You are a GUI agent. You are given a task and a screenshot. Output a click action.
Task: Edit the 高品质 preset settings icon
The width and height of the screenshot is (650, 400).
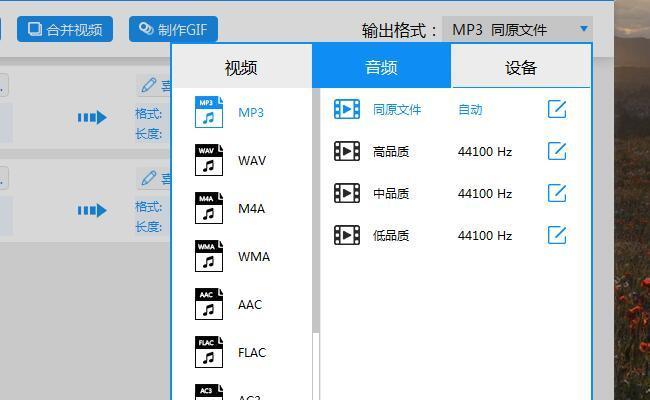coord(557,151)
